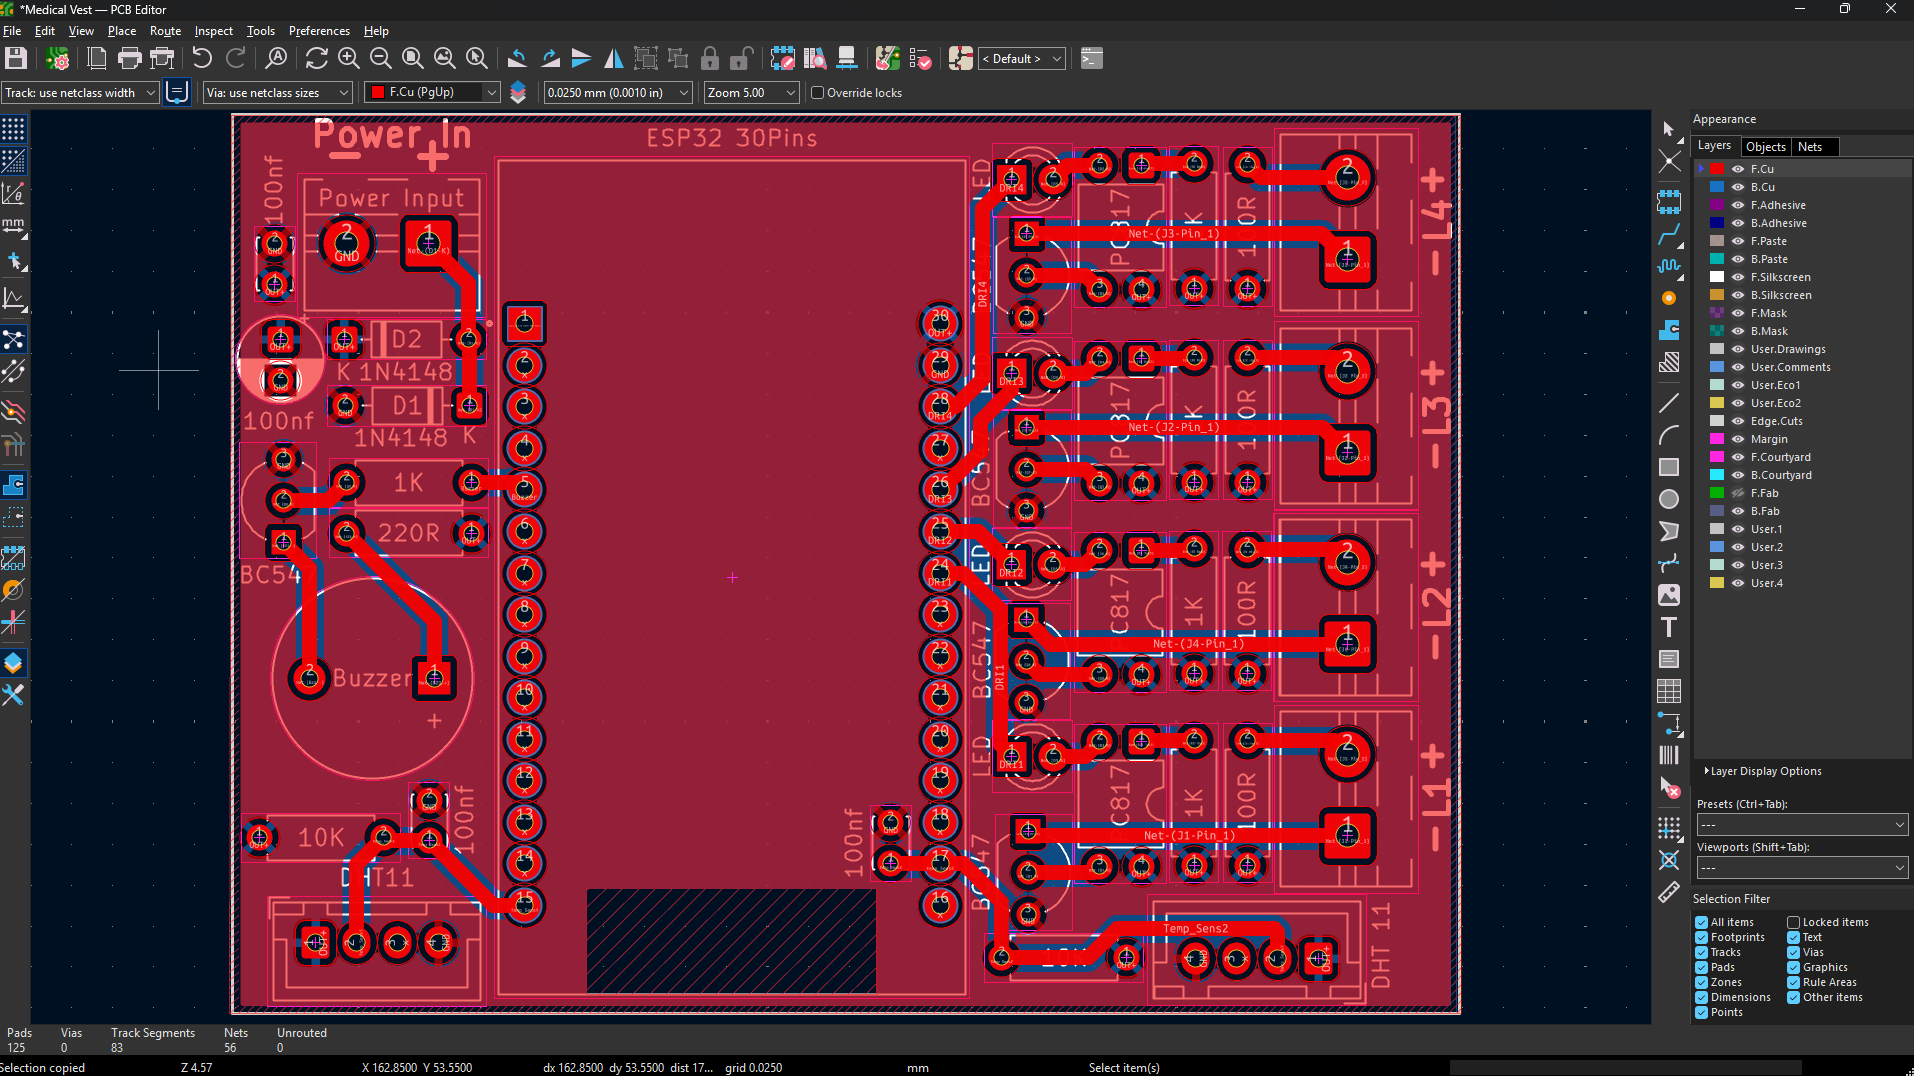
Task: Open Board Setup icon
Action: click(x=58, y=59)
